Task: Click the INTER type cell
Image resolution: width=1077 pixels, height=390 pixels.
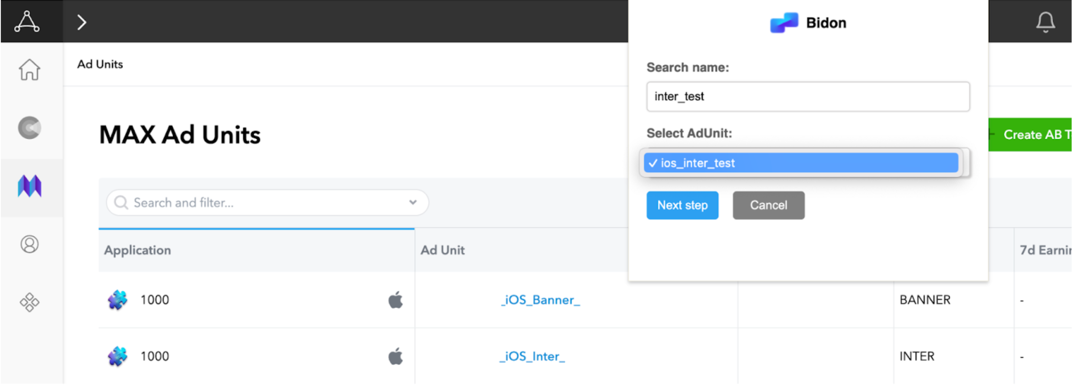Action: click(x=917, y=356)
